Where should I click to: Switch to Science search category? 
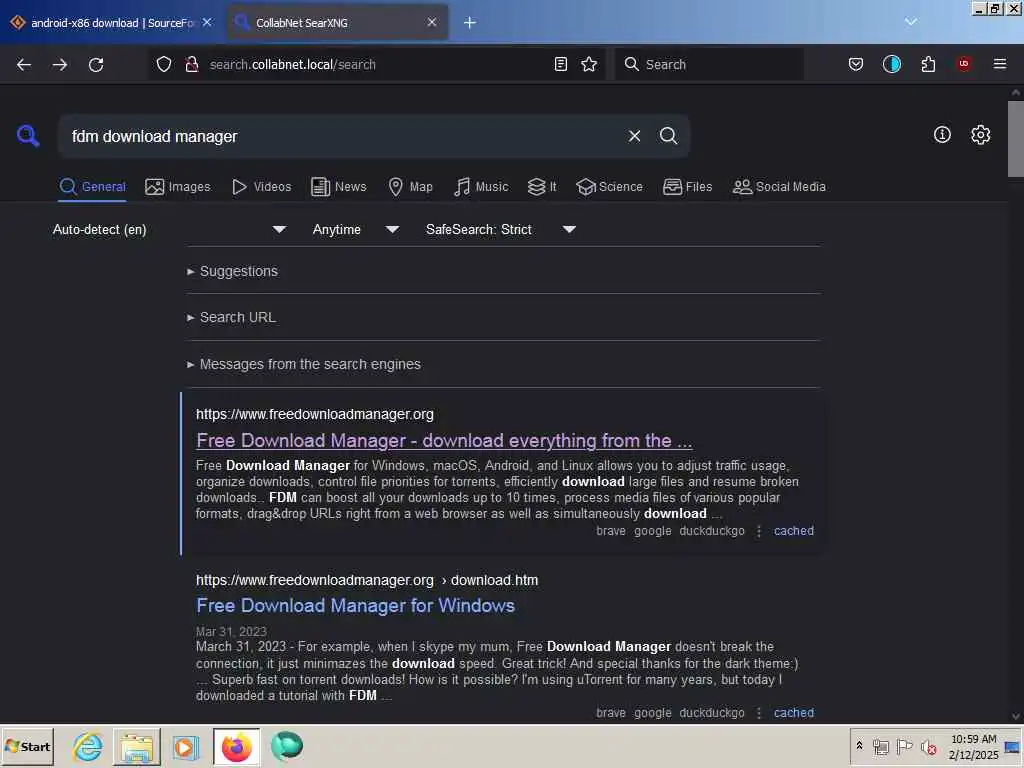pos(609,187)
